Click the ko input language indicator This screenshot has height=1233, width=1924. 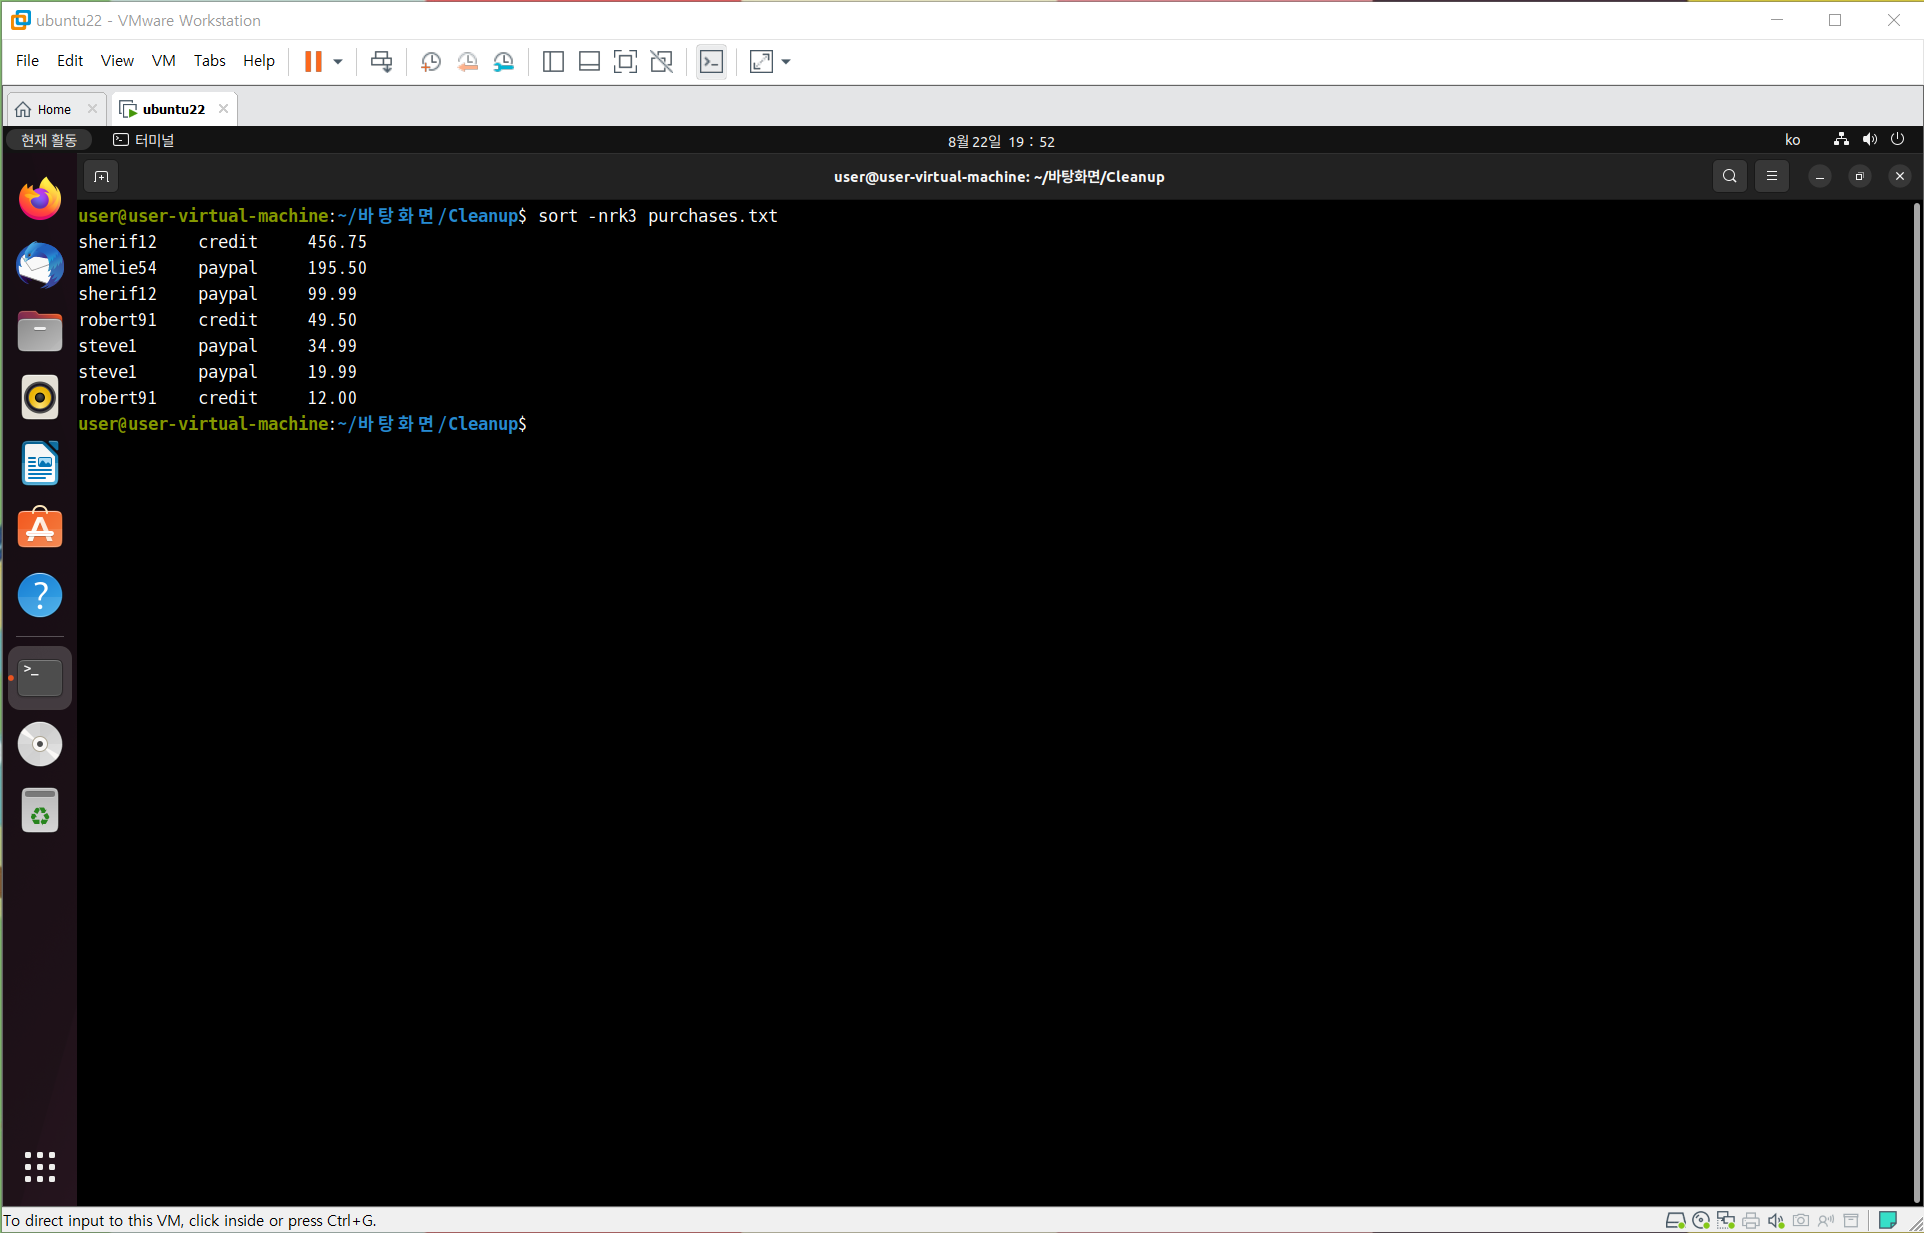click(1792, 140)
